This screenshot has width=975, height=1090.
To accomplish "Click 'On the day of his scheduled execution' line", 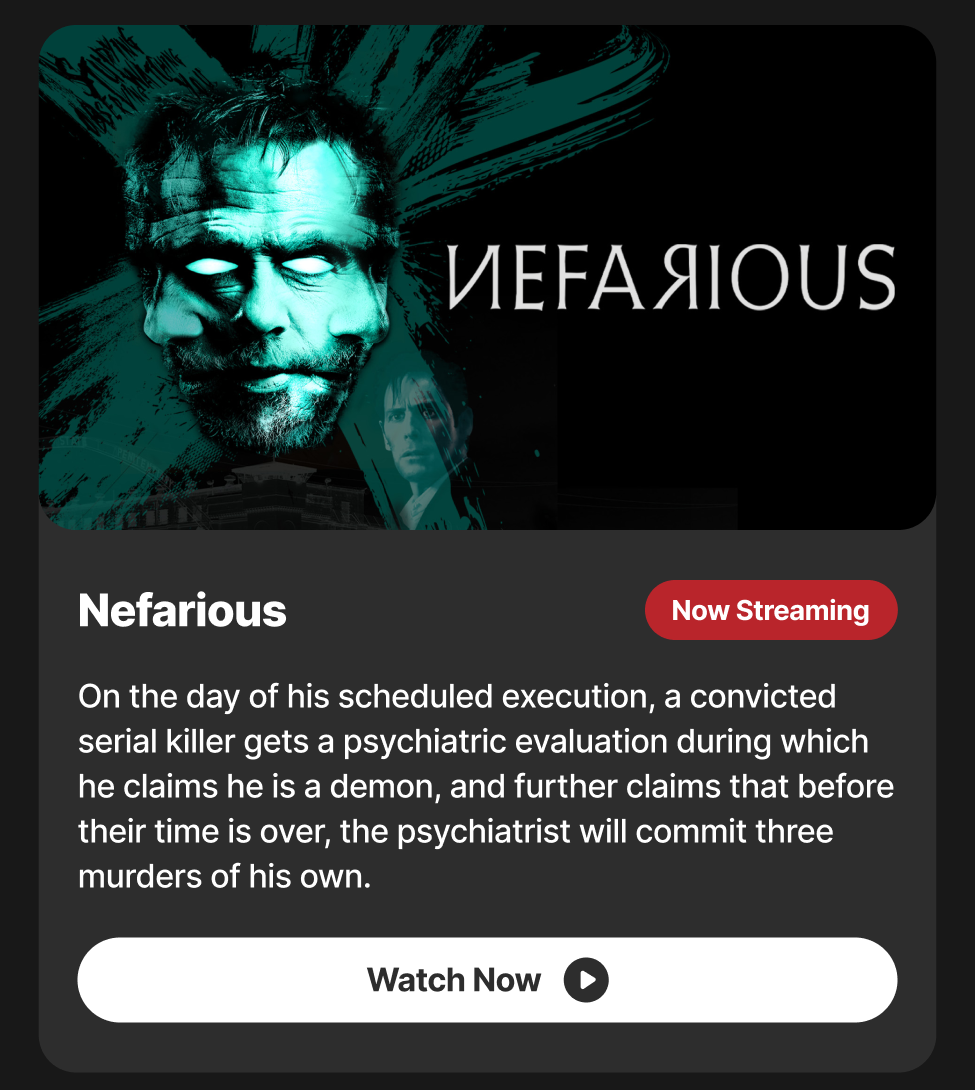I will (x=457, y=697).
